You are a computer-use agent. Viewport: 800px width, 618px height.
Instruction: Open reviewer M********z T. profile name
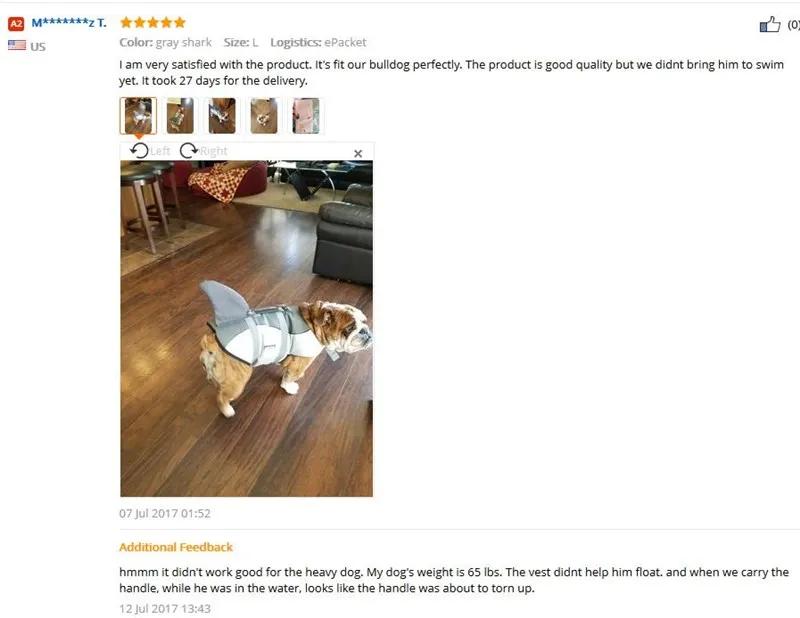[x=69, y=23]
